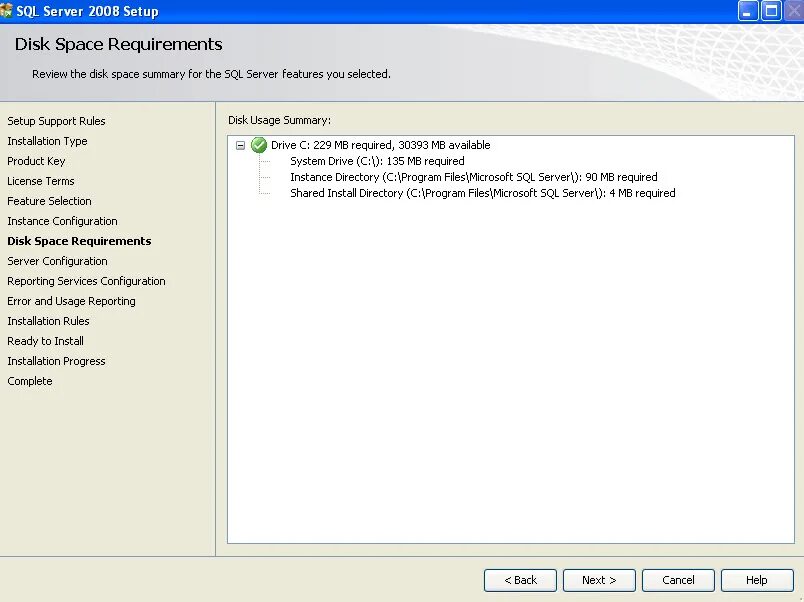Click Back to return to previous step
The width and height of the screenshot is (804, 602).
coord(520,579)
